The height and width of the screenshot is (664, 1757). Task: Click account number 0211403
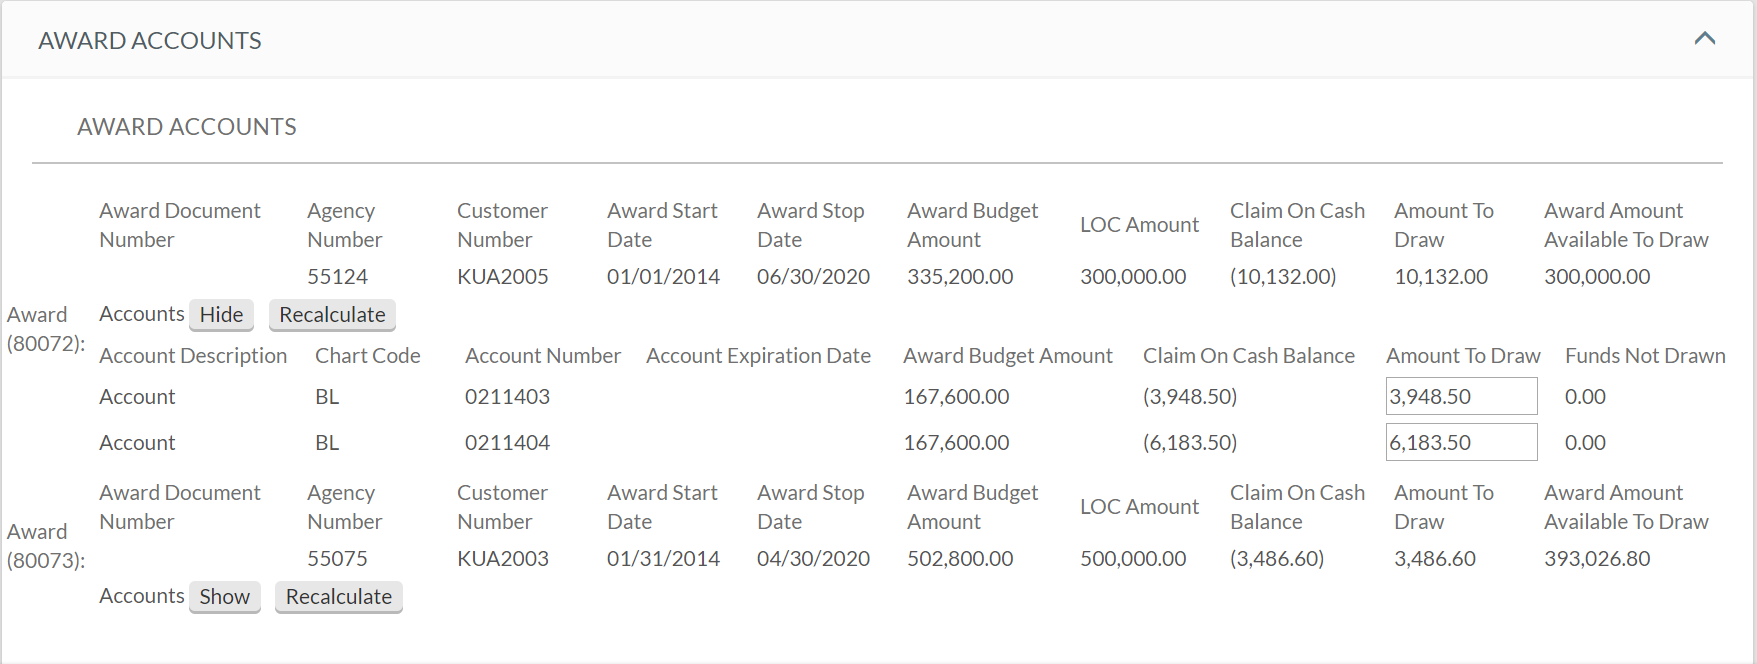[x=507, y=397]
